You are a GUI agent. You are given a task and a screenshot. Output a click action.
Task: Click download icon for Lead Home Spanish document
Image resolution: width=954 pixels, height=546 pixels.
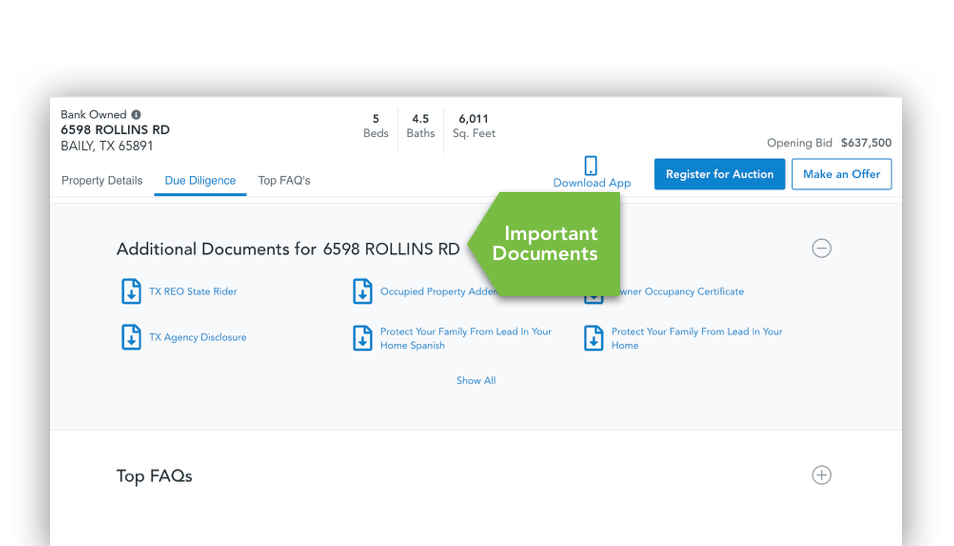(362, 339)
